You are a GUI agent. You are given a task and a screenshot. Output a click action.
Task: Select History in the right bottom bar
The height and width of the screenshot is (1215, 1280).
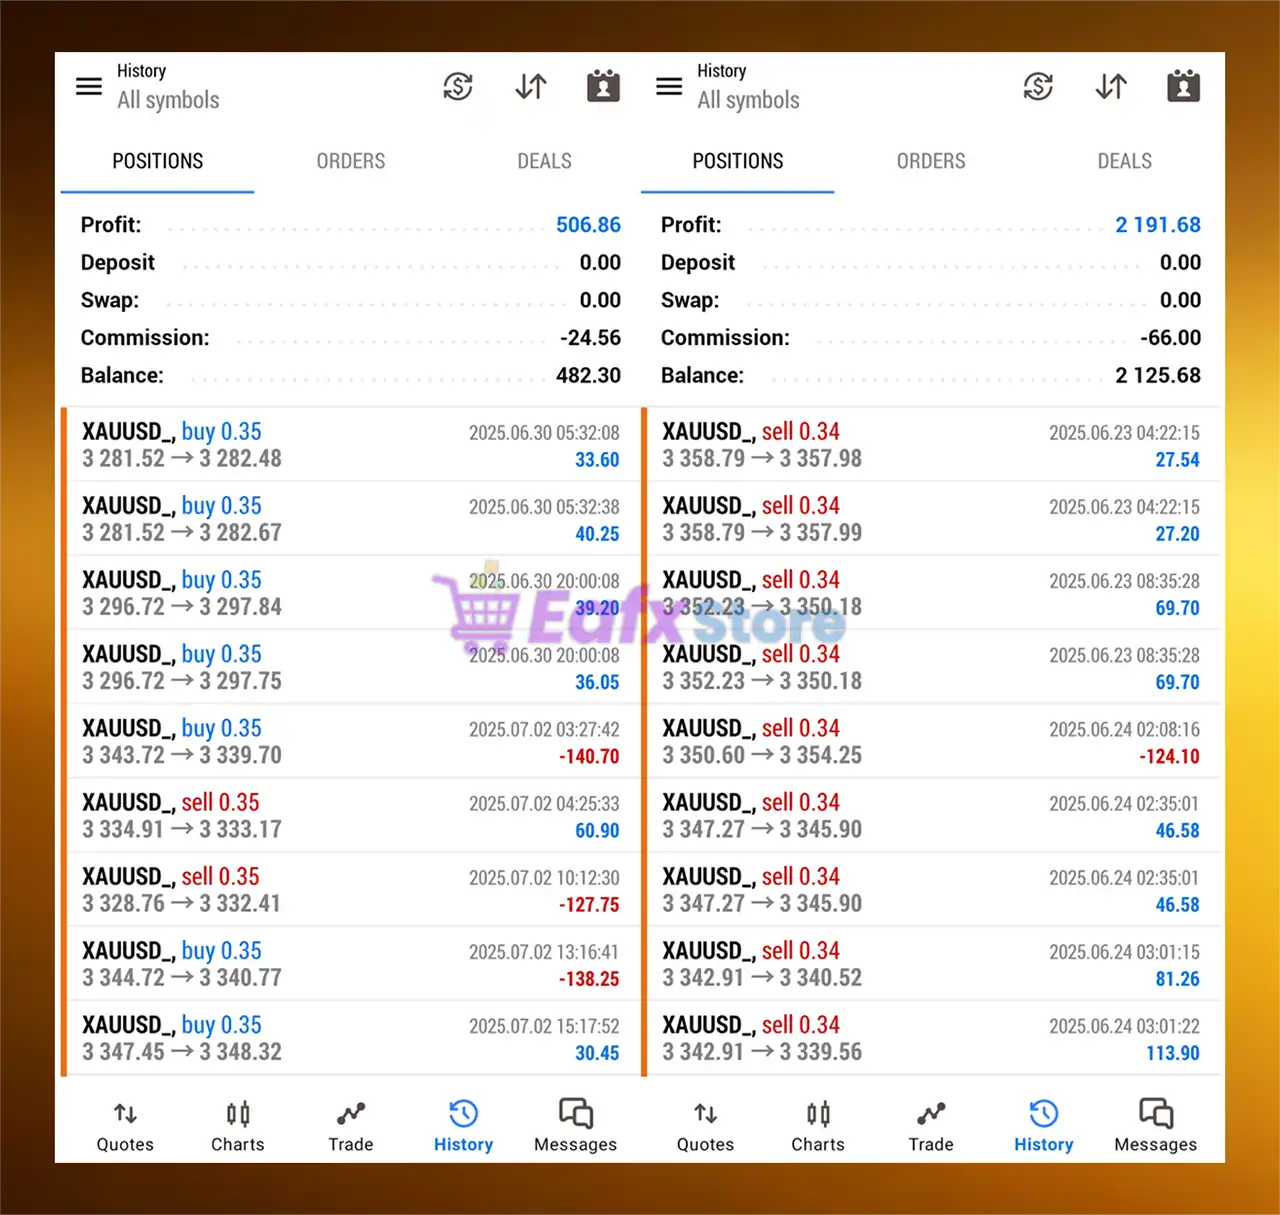1043,1126
